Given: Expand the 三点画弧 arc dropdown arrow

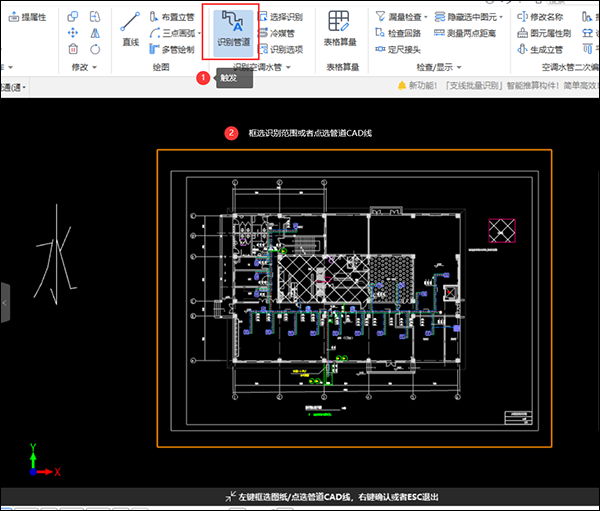Looking at the screenshot, I should 200,33.
